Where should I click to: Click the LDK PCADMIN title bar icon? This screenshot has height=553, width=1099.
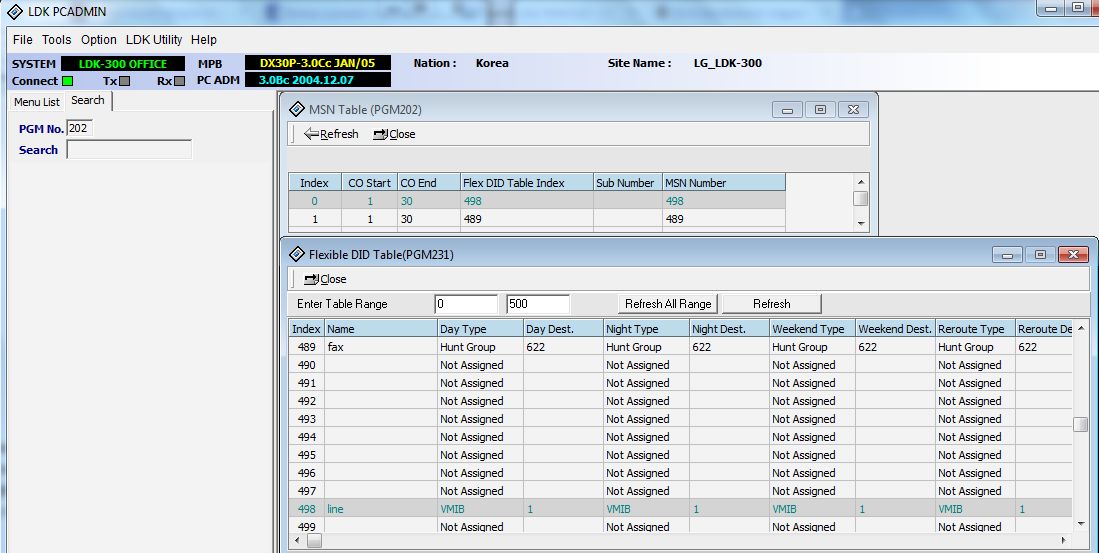click(14, 12)
